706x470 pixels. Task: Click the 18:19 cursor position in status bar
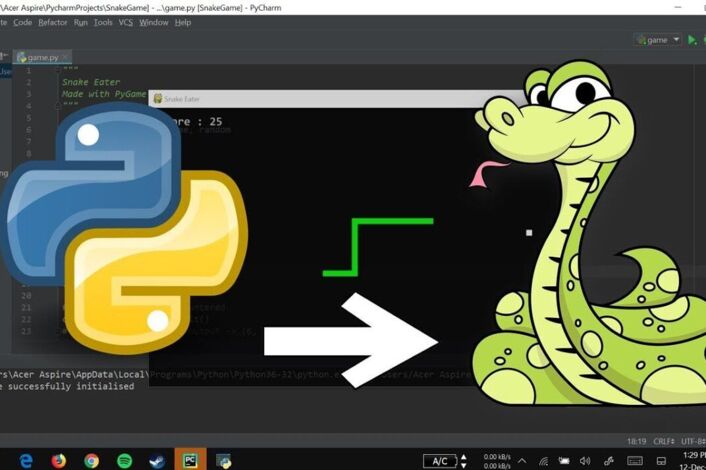636,441
